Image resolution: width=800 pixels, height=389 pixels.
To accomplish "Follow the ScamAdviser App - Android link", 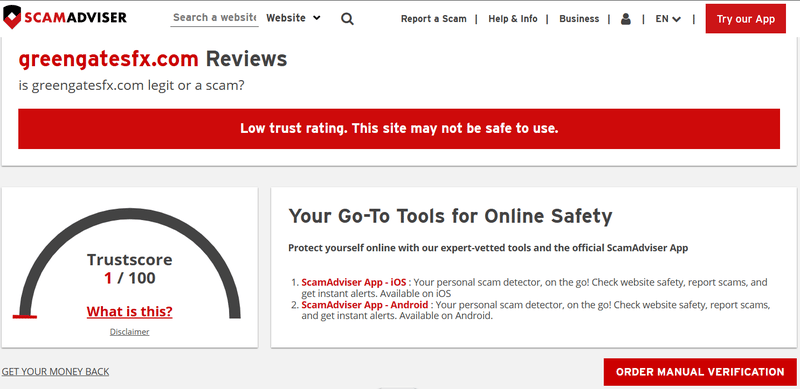I will pyautogui.click(x=365, y=305).
